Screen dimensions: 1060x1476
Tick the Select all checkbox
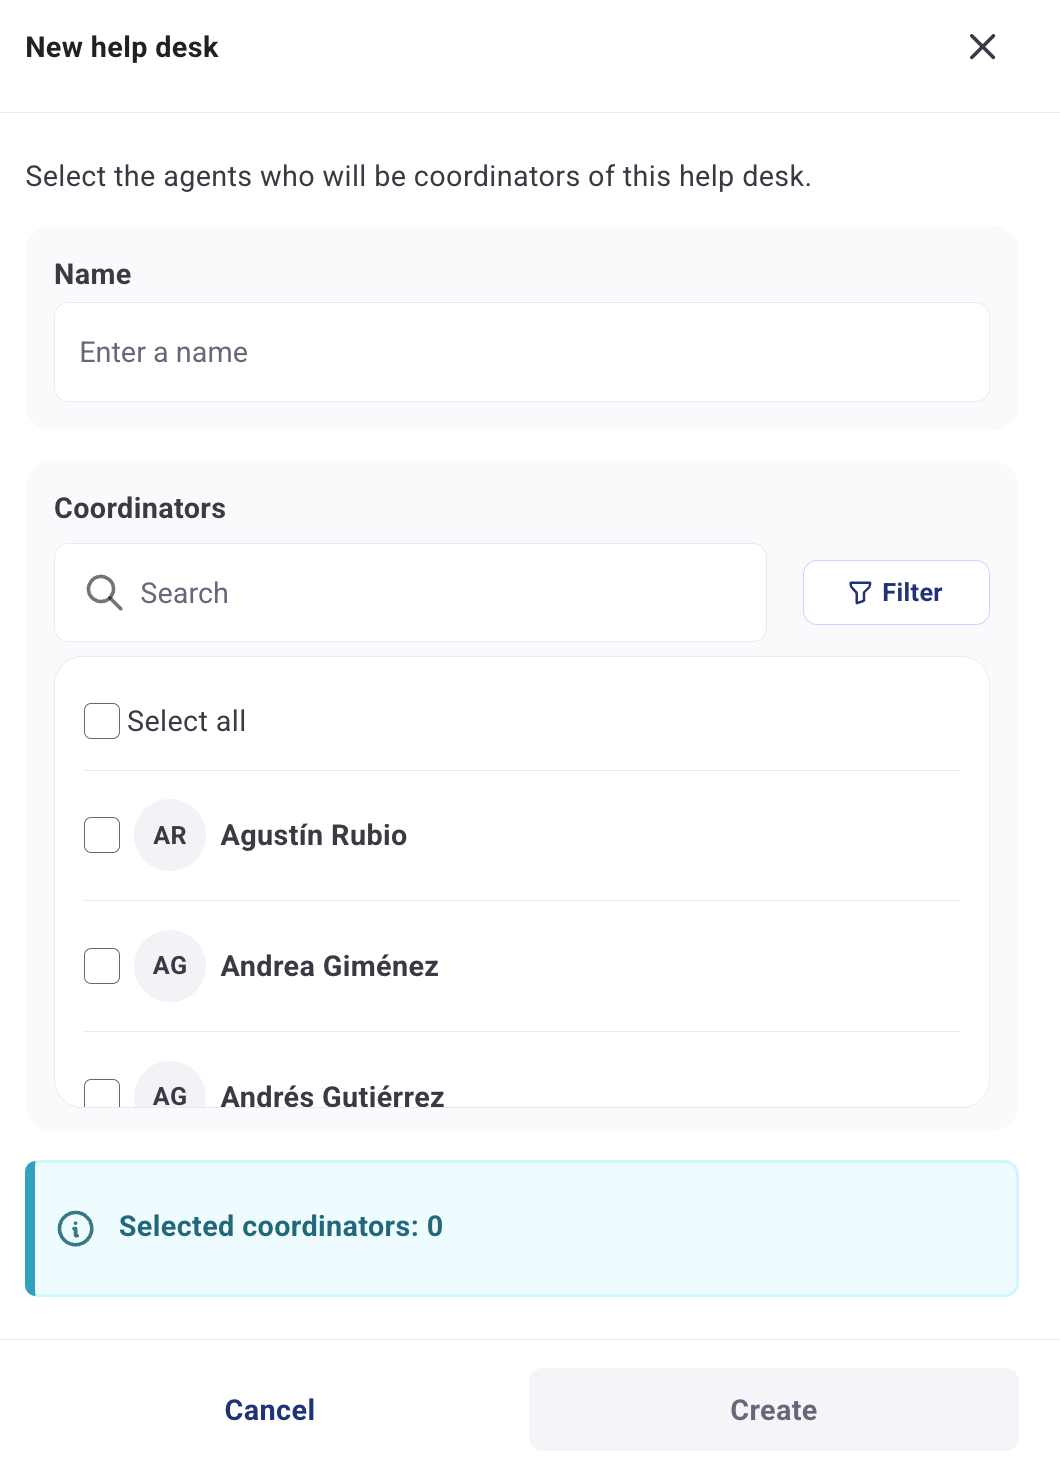[102, 721]
